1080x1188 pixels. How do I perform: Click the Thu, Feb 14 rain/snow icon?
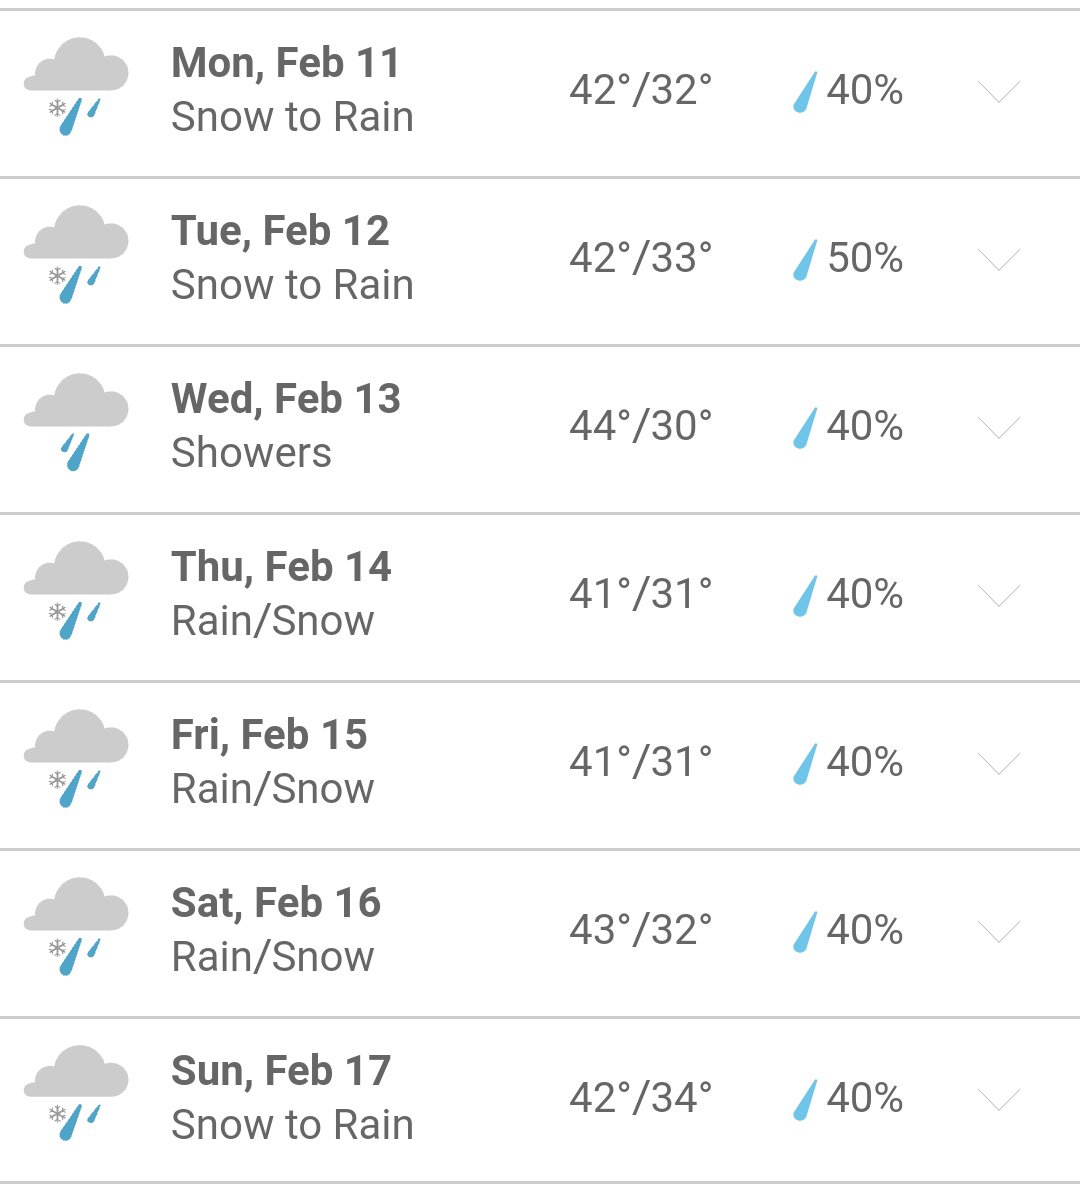76,590
